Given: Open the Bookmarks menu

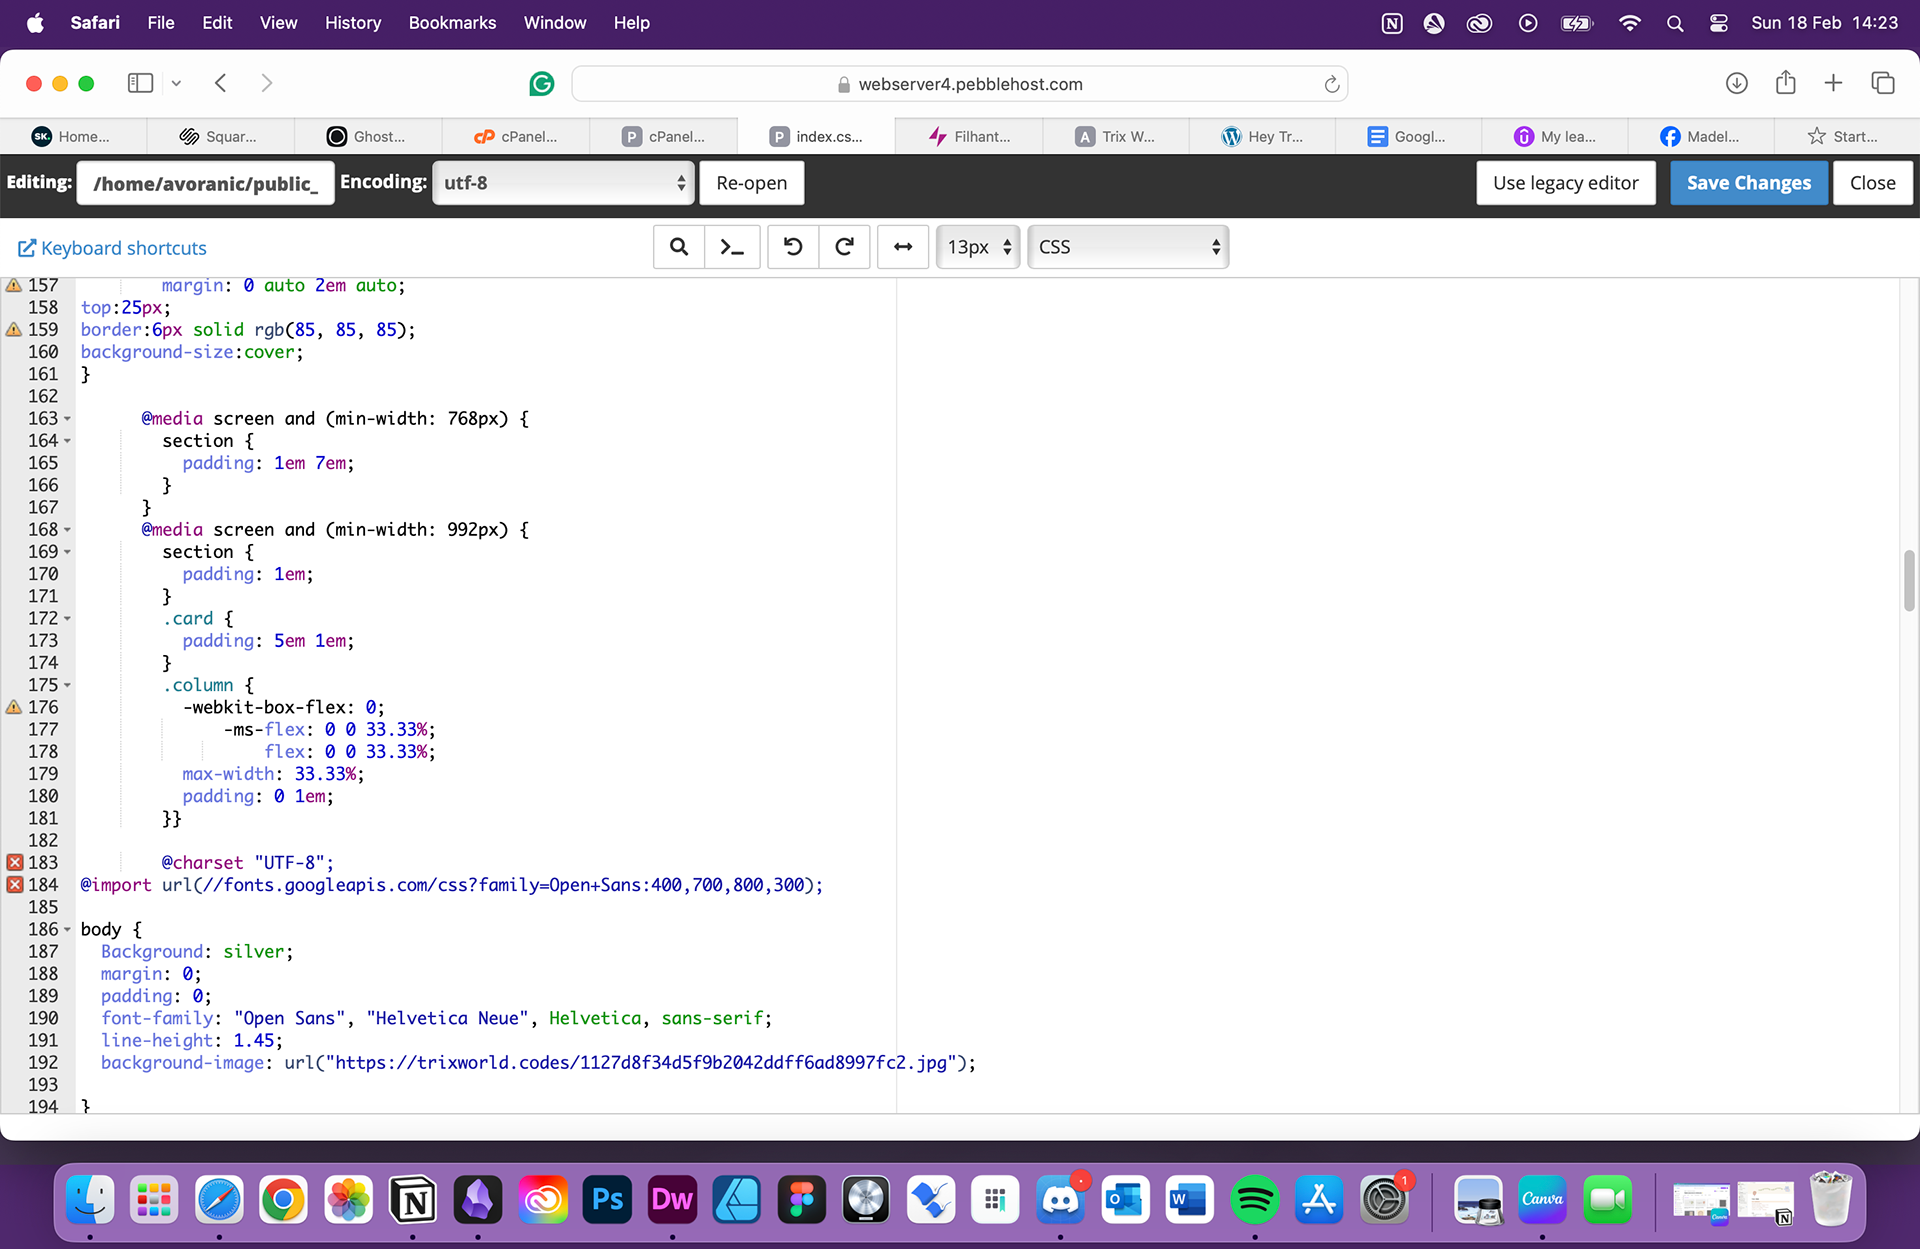Looking at the screenshot, I should click(452, 22).
